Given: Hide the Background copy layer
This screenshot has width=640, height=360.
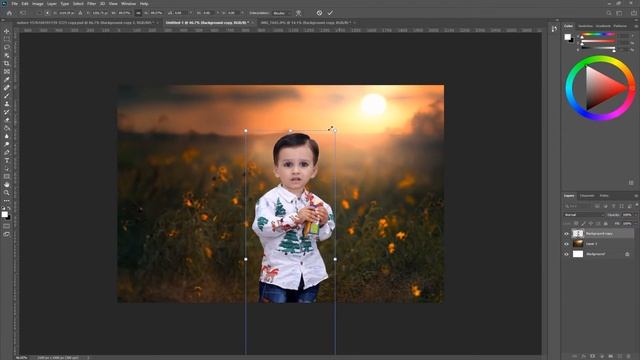Looking at the screenshot, I should [x=567, y=234].
